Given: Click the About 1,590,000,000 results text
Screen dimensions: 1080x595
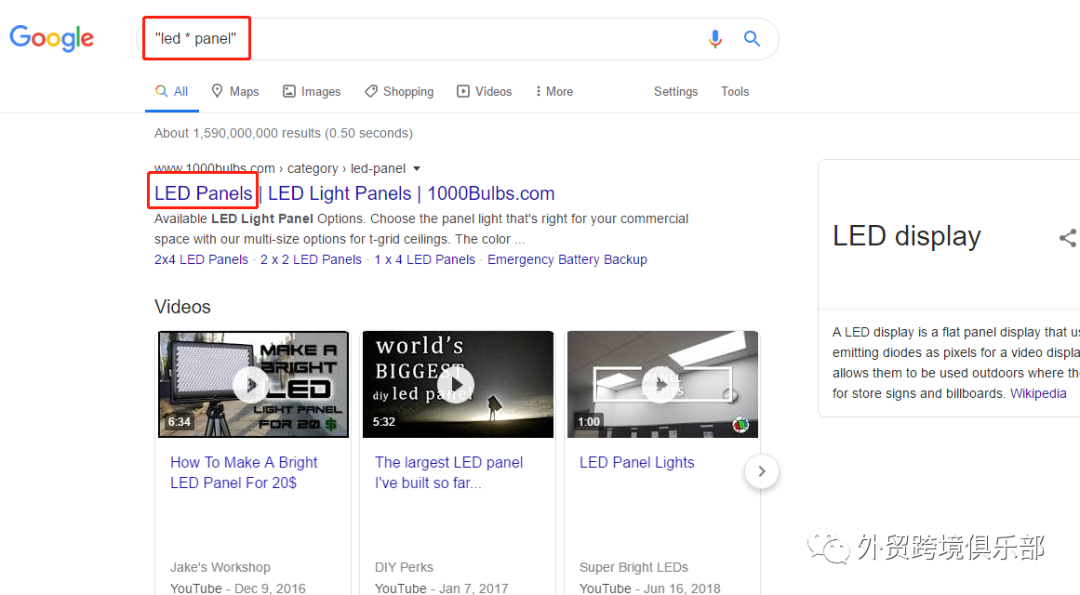Looking at the screenshot, I should coord(283,133).
